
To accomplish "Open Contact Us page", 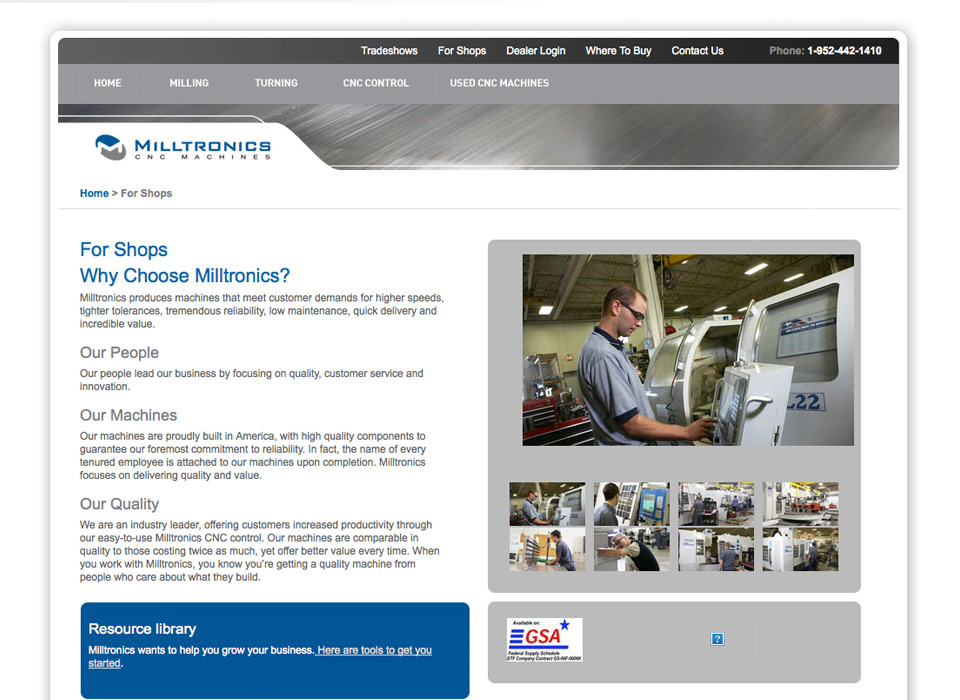I will 697,51.
